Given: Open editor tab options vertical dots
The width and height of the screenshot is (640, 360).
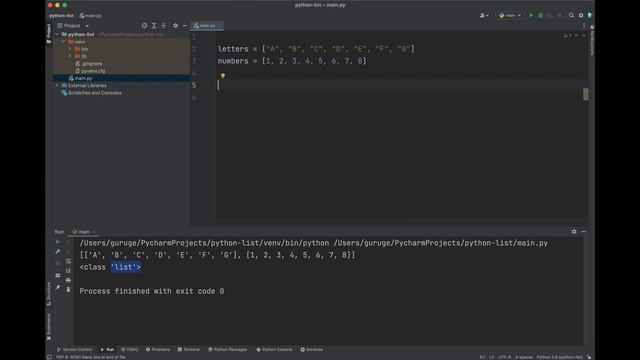Looking at the screenshot, I should coord(584,25).
